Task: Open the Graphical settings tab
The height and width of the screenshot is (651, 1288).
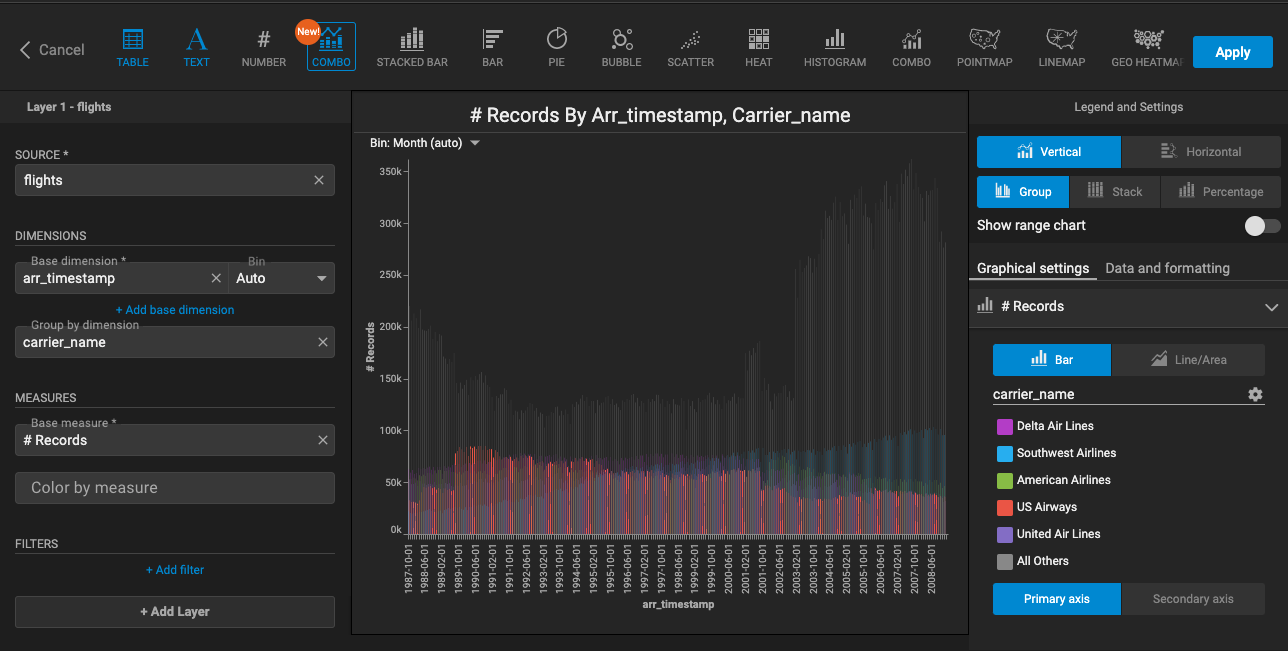Action: click(x=1032, y=268)
